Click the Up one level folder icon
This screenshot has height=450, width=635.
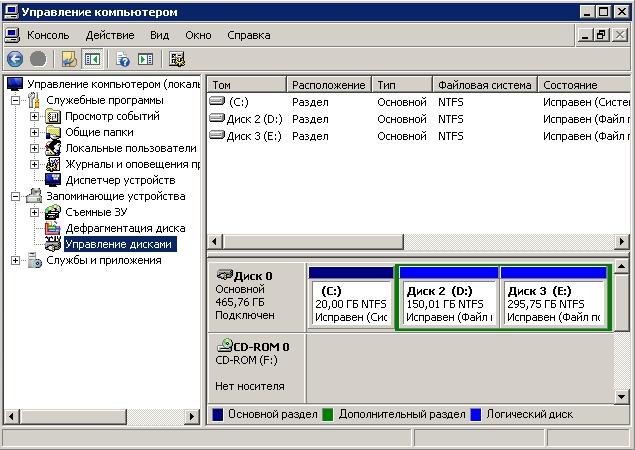pos(69,59)
